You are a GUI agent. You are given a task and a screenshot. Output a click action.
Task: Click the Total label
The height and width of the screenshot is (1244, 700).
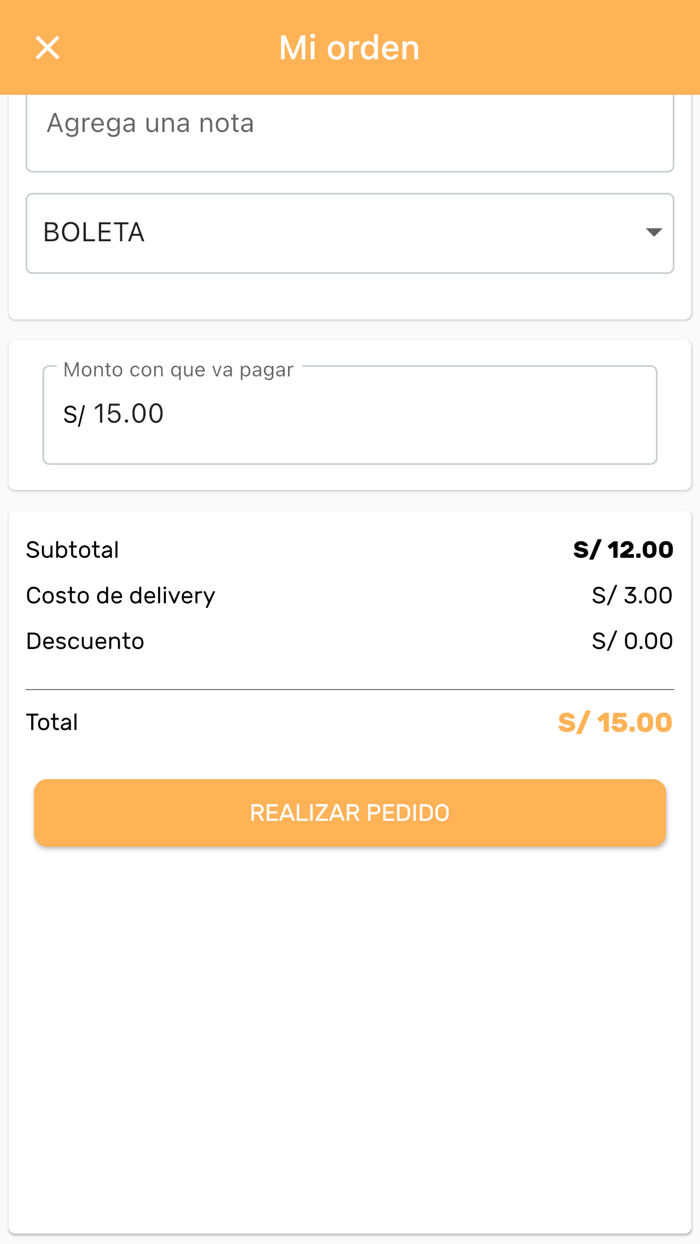52,722
